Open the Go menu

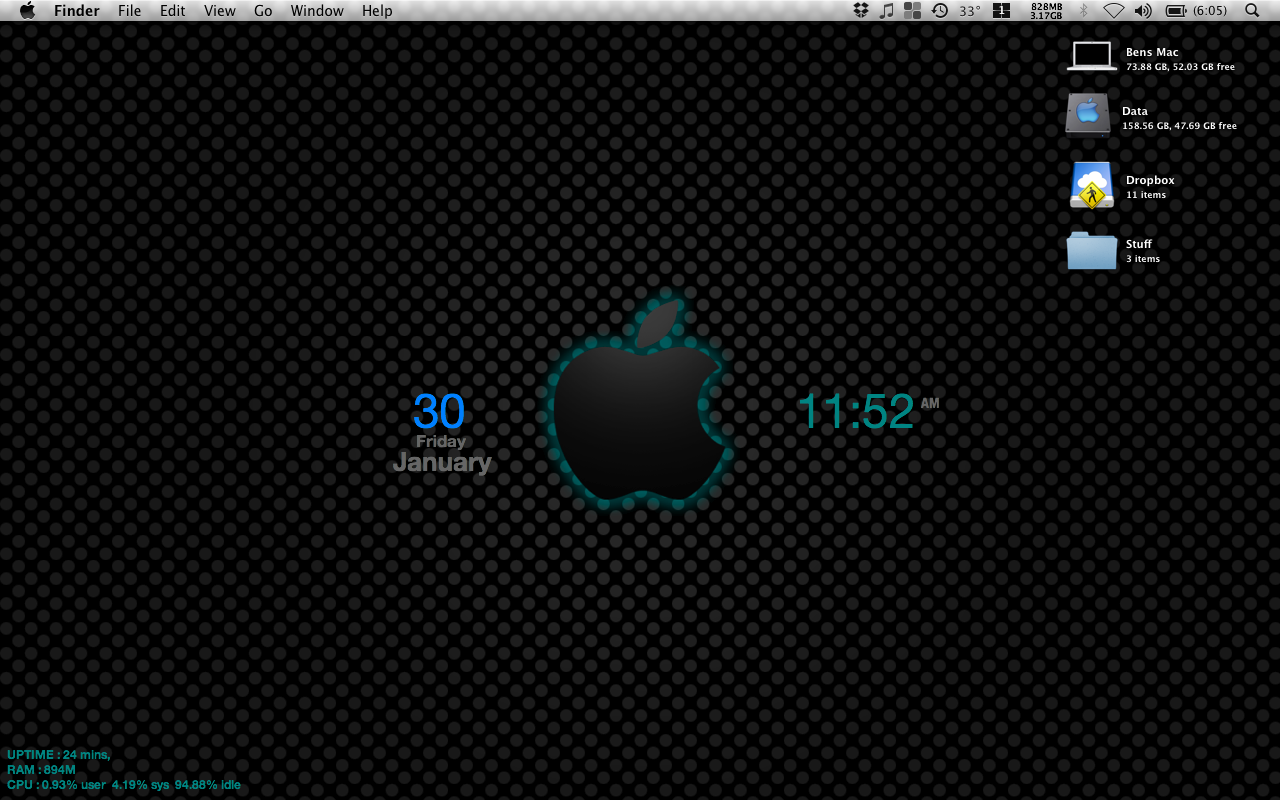(x=263, y=11)
